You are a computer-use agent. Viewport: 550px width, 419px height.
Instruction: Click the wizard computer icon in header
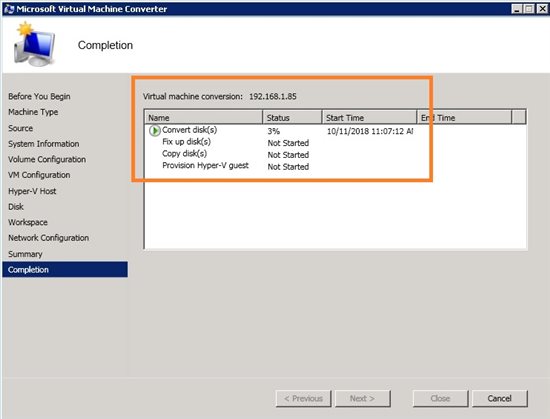pos(34,45)
